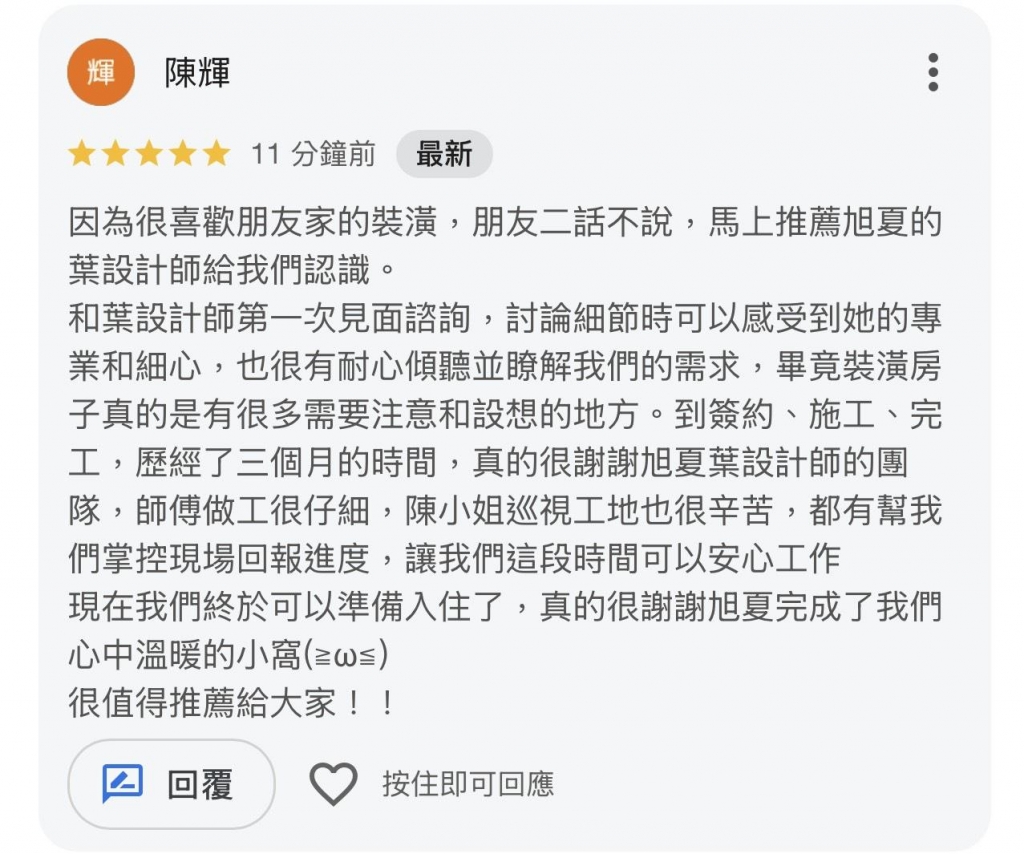Click the fourth rating star
Image resolution: width=1024 pixels, height=854 pixels.
183,154
